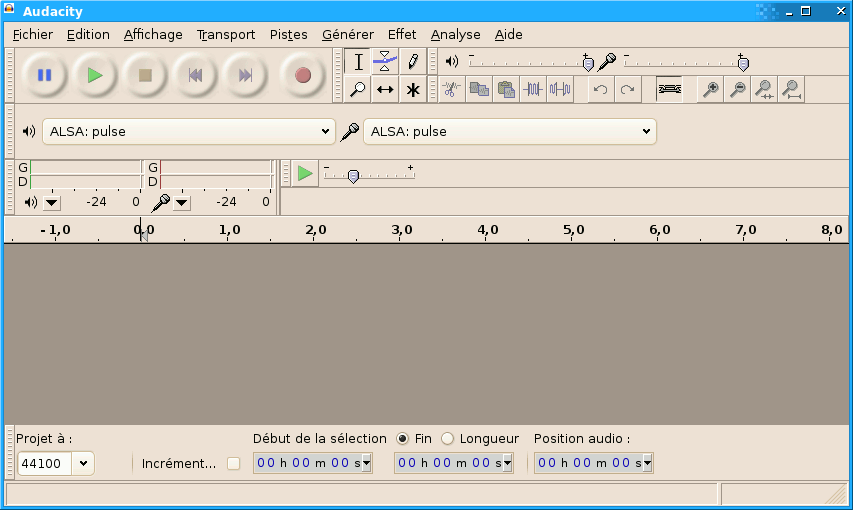Open the Pistes menu

point(288,35)
